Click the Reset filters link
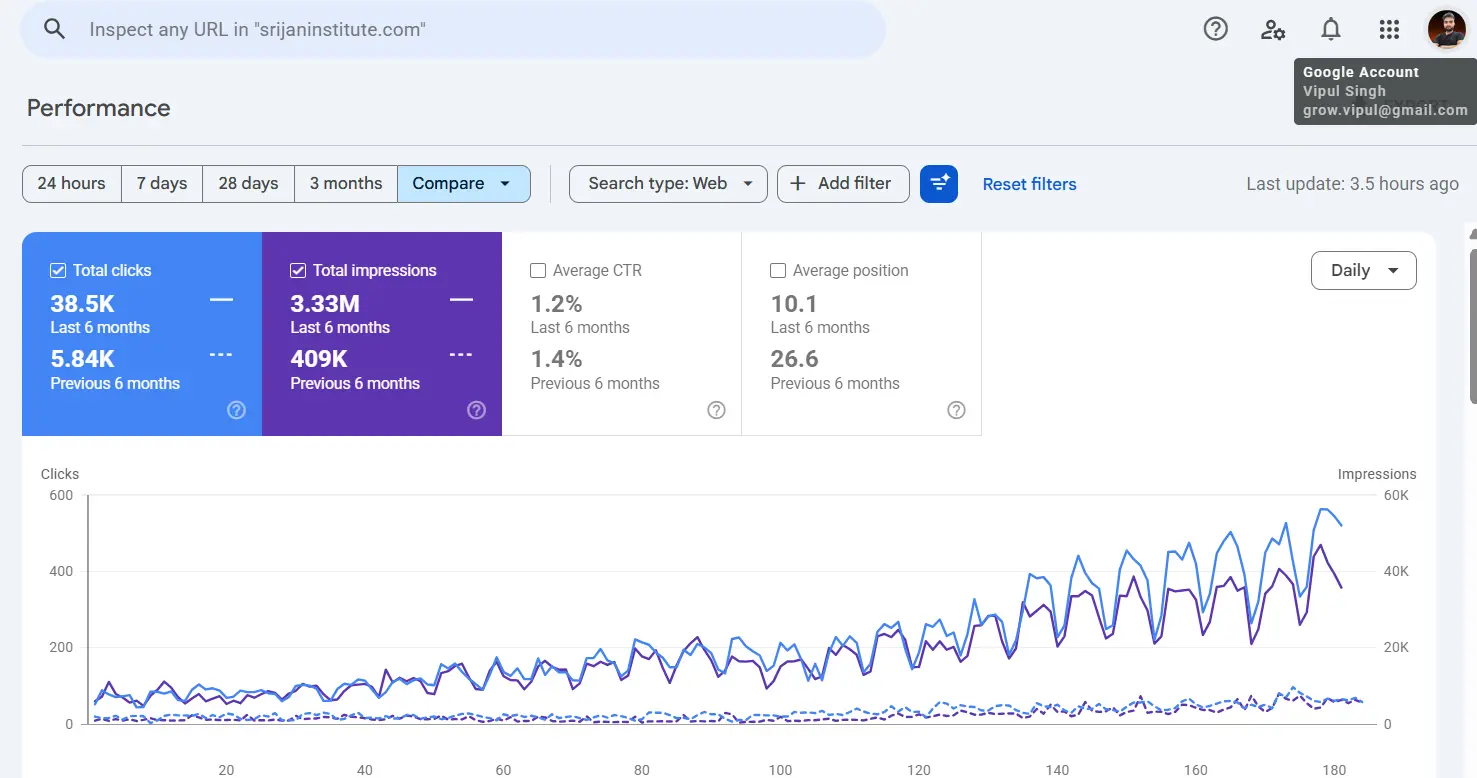The height and width of the screenshot is (778, 1477). click(1030, 184)
